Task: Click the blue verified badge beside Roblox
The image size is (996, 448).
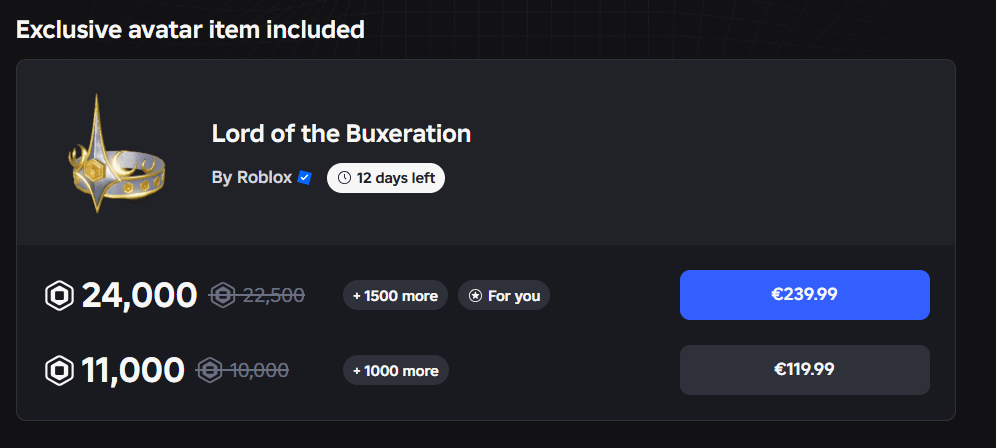Action: 305,178
